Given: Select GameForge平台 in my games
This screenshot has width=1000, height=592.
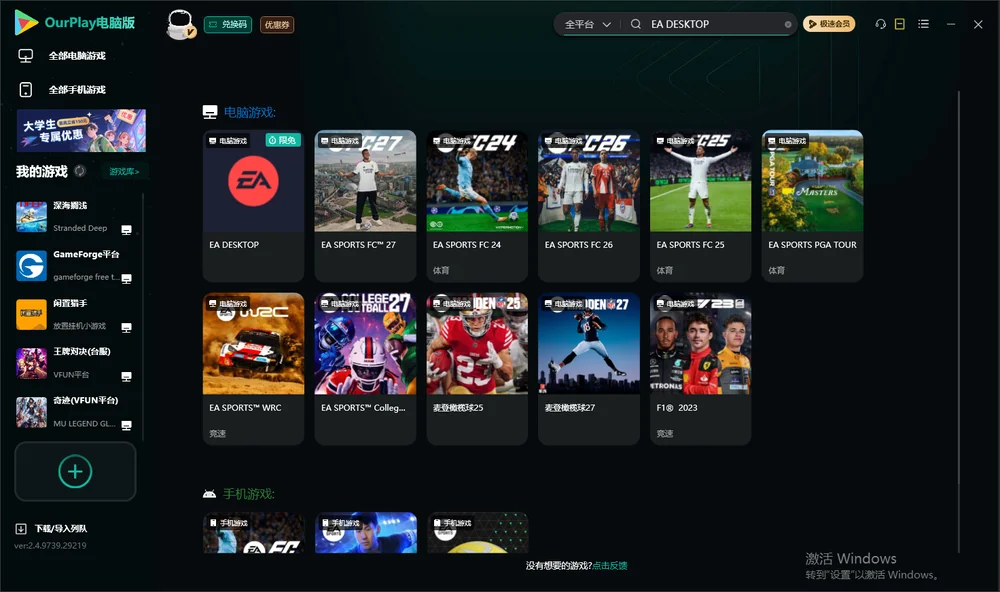Looking at the screenshot, I should [75, 265].
